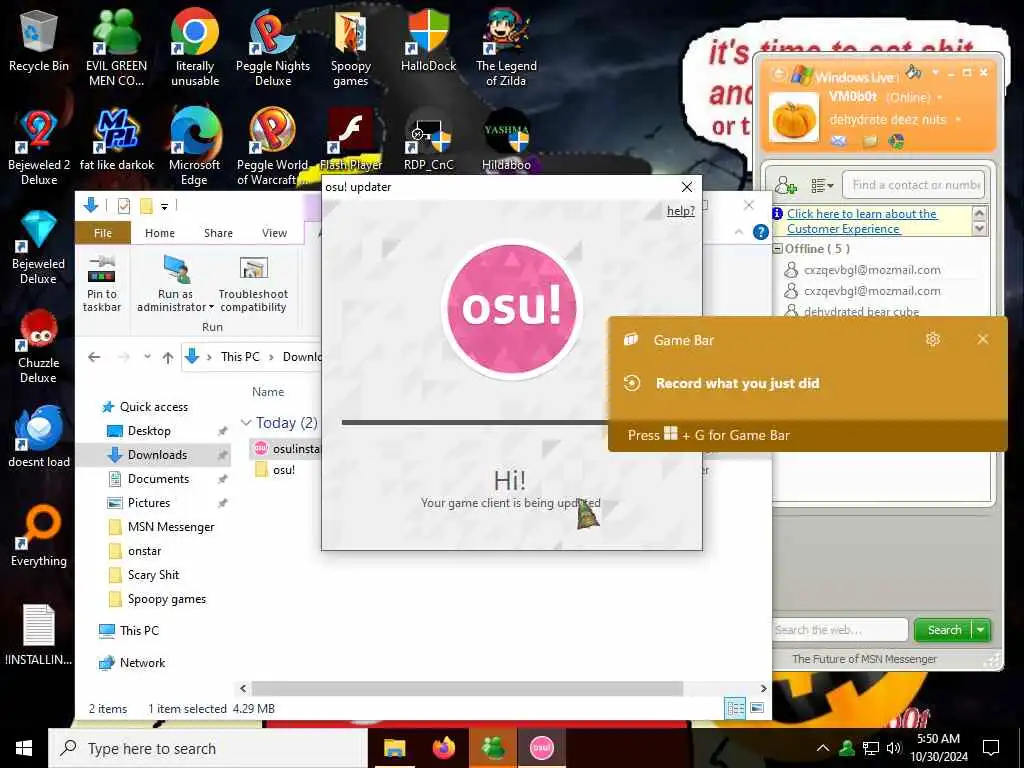Screen dimensions: 1024x768
Task: Launch the EVIL GREEN MEN CO... shortcut
Action: point(116,48)
